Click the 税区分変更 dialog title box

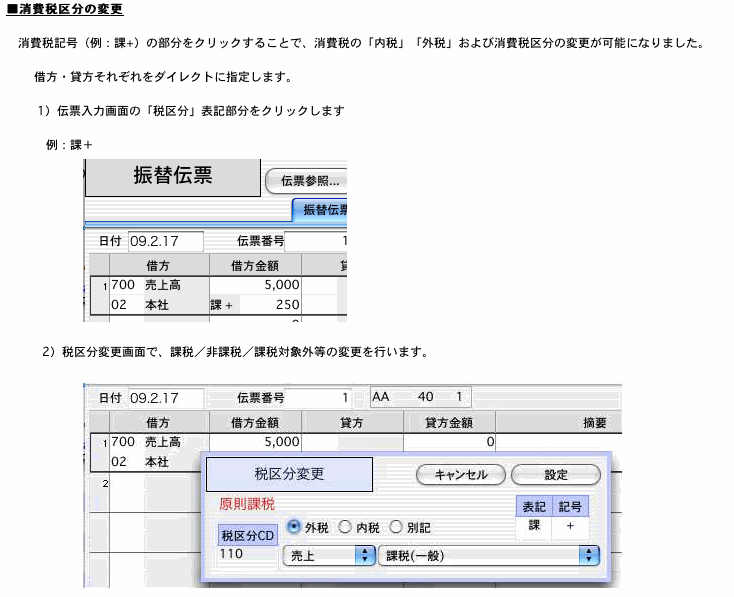point(289,474)
